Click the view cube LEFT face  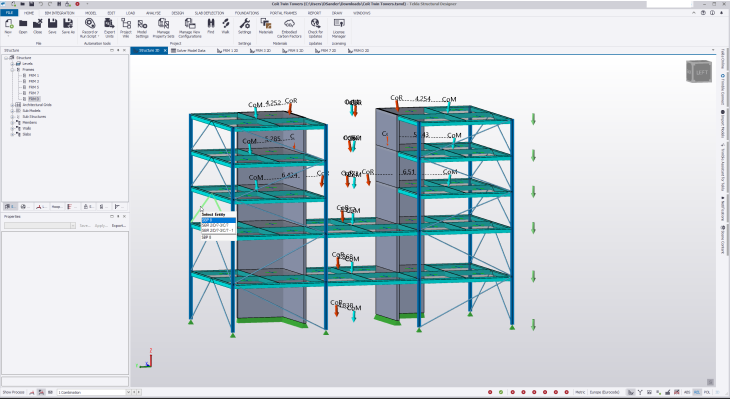click(x=702, y=73)
